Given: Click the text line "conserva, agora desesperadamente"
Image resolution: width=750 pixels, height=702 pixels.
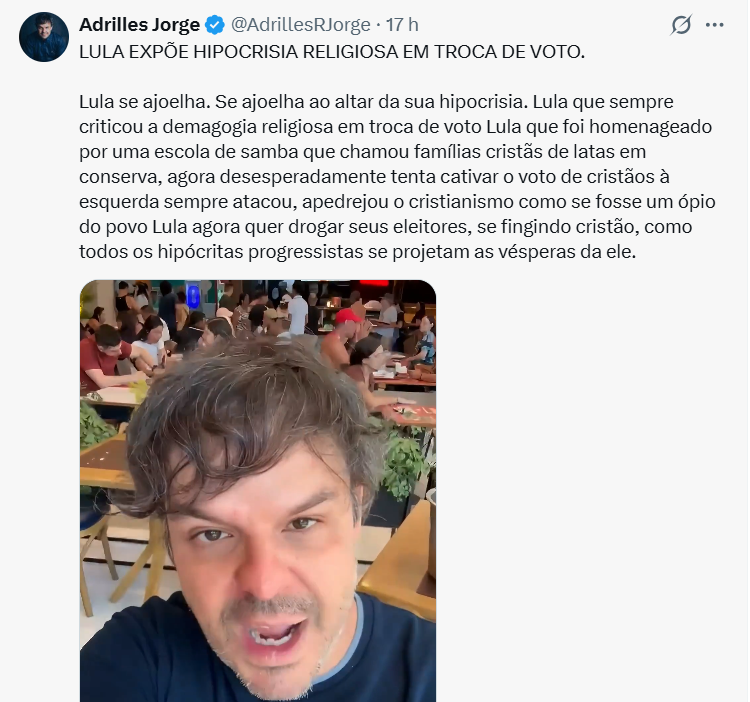Looking at the screenshot, I should [374, 177].
